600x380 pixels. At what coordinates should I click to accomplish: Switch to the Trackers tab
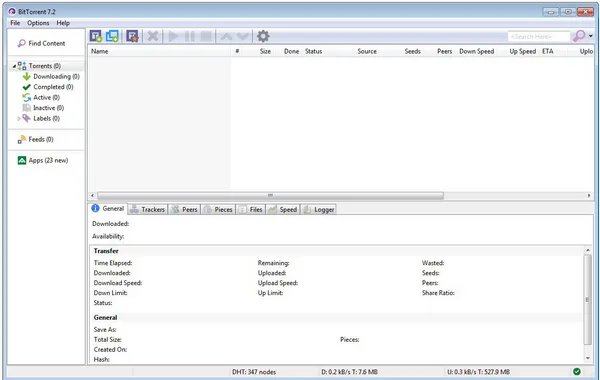148,209
